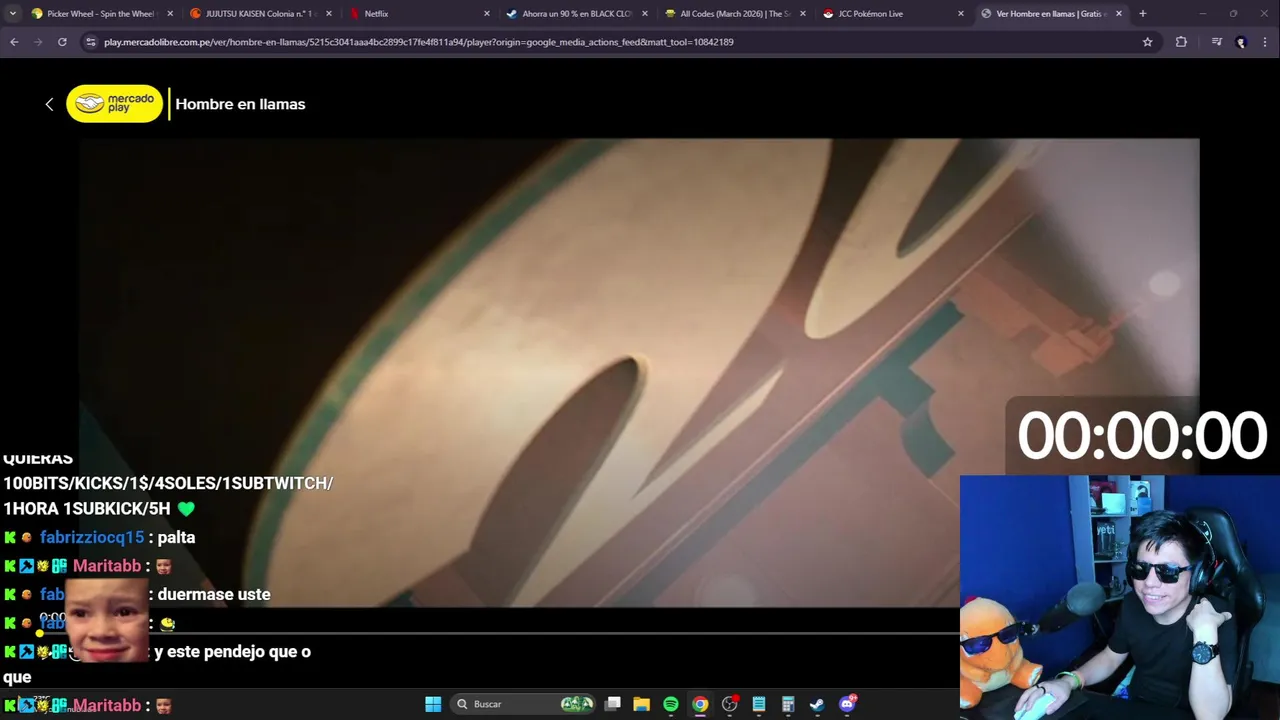
Task: Open the site information icon in address bar
Action: pos(91,42)
